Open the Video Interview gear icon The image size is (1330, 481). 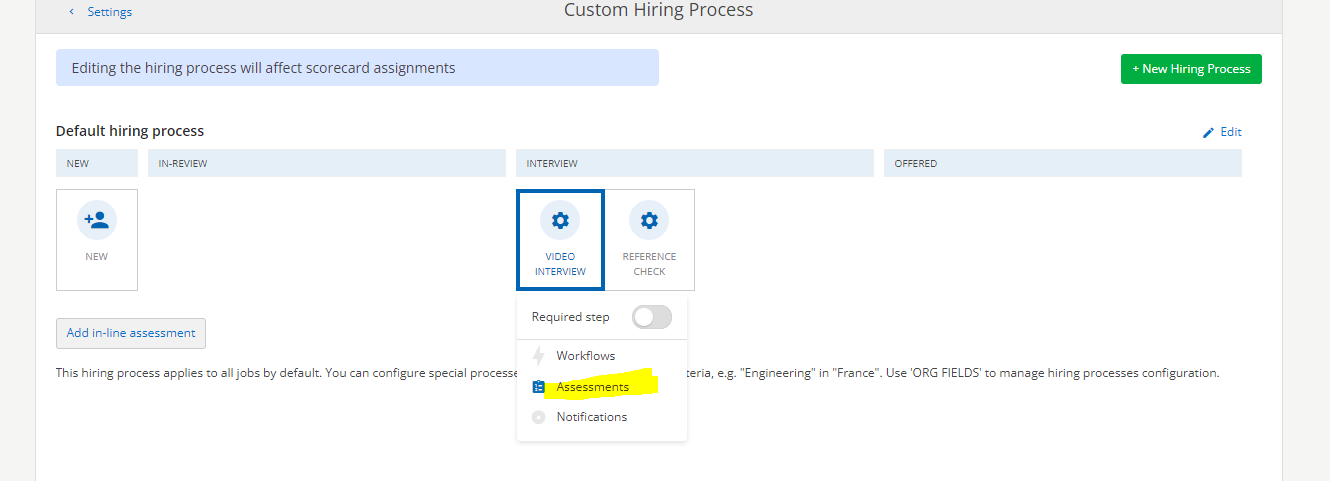pos(560,220)
